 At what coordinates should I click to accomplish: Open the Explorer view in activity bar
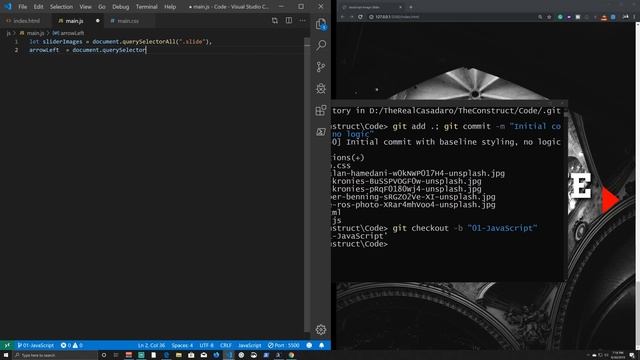click(321, 24)
